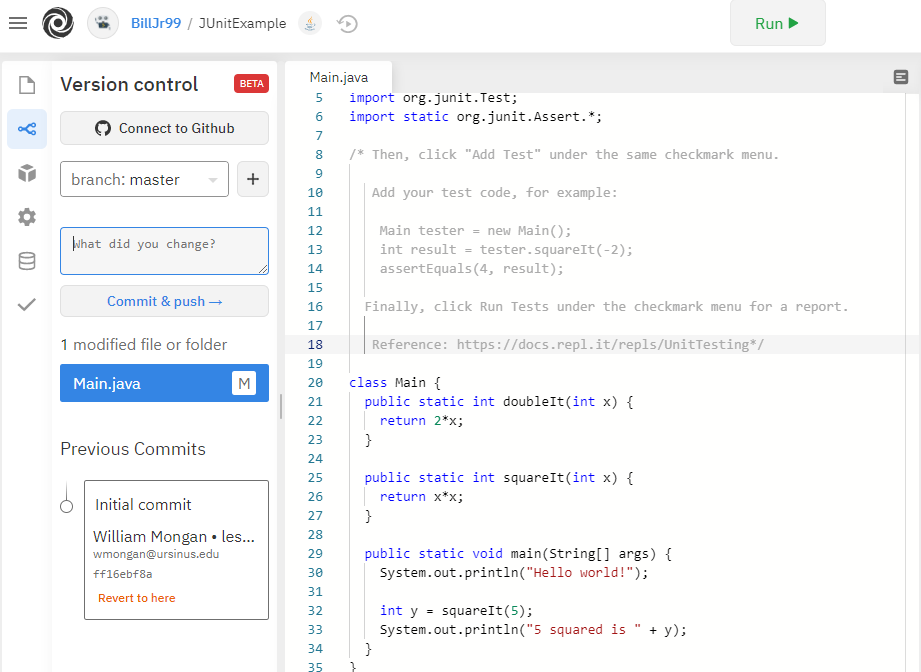This screenshot has height=672, width=921.
Task: Click the Repl.it logo
Action: tap(58, 23)
